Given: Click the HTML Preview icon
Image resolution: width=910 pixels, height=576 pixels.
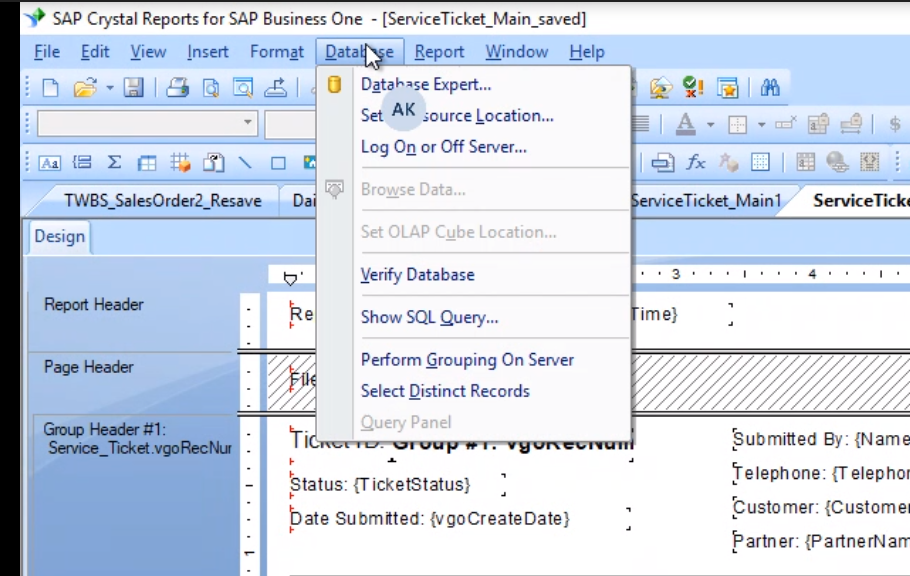Looking at the screenshot, I should [243, 88].
